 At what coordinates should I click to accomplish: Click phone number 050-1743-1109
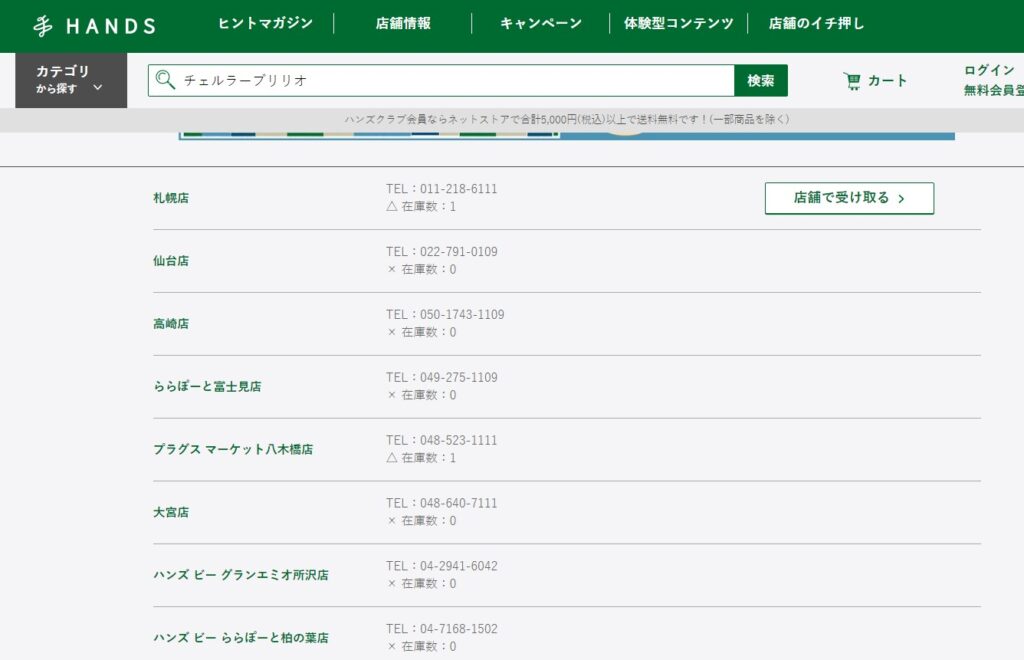click(x=462, y=315)
